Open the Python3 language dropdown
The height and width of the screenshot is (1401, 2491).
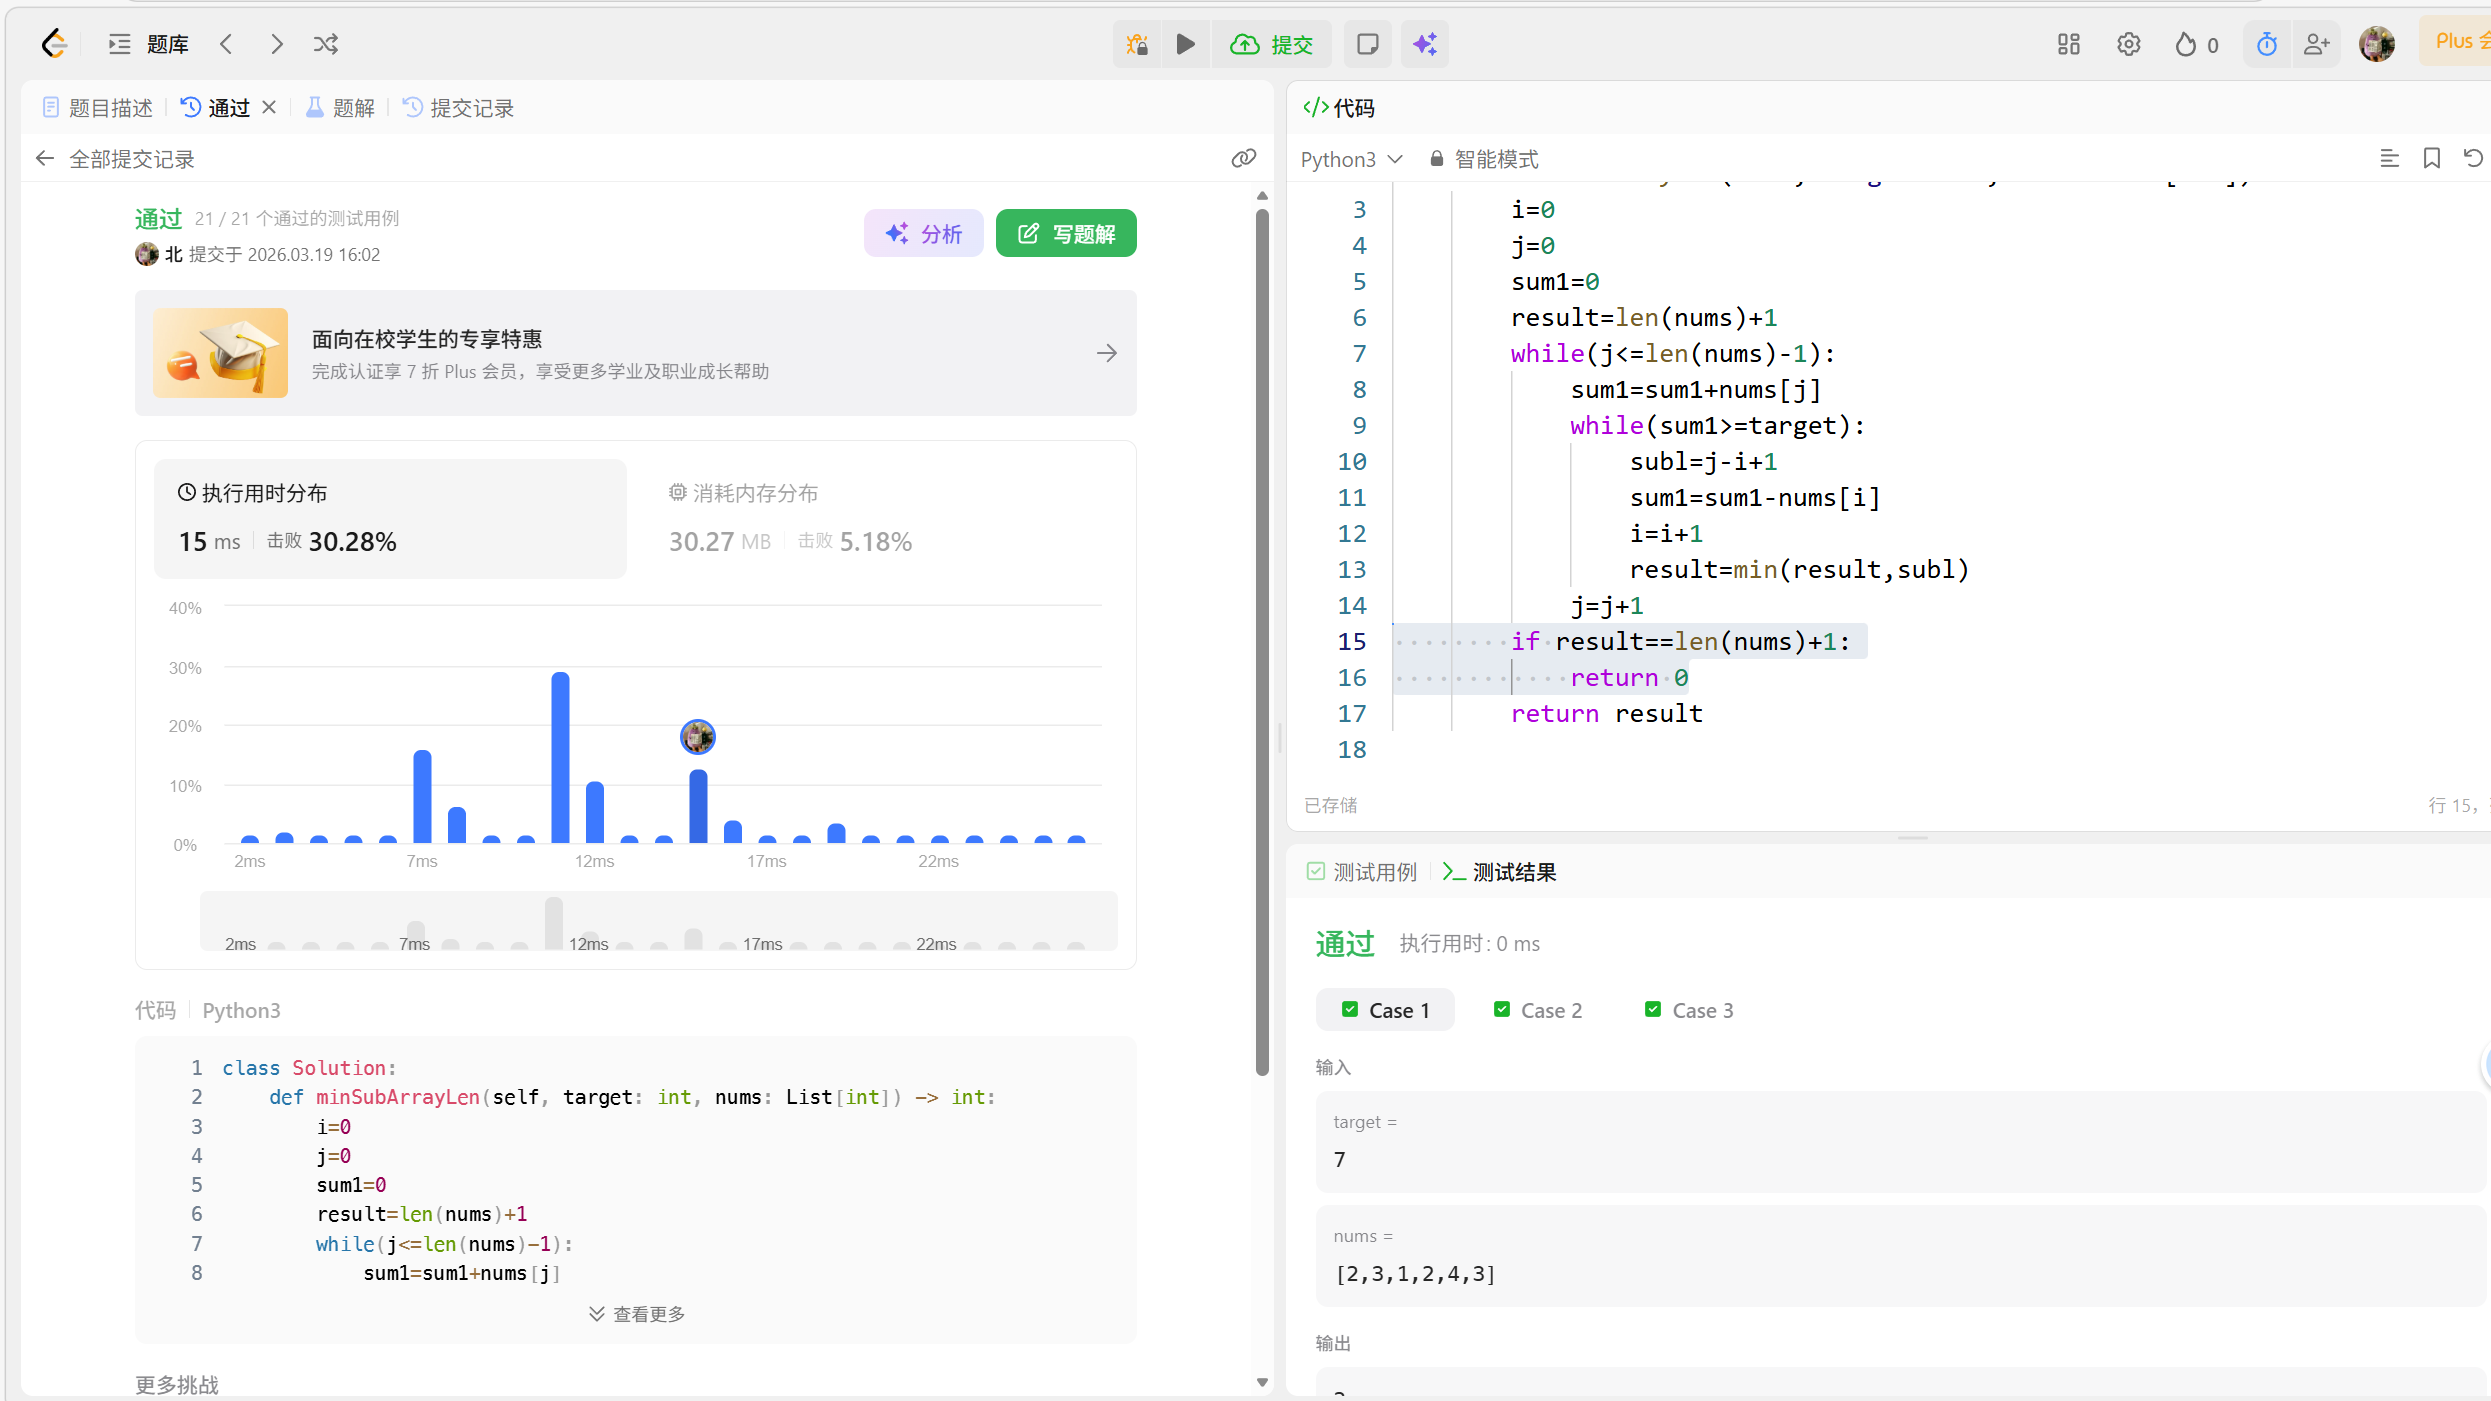[1351, 159]
